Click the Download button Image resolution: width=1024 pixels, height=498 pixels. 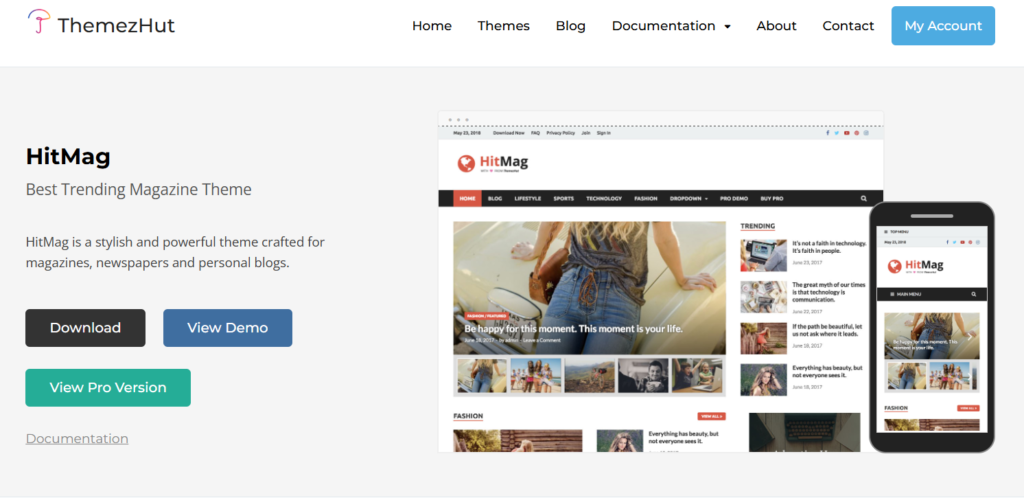(x=86, y=328)
